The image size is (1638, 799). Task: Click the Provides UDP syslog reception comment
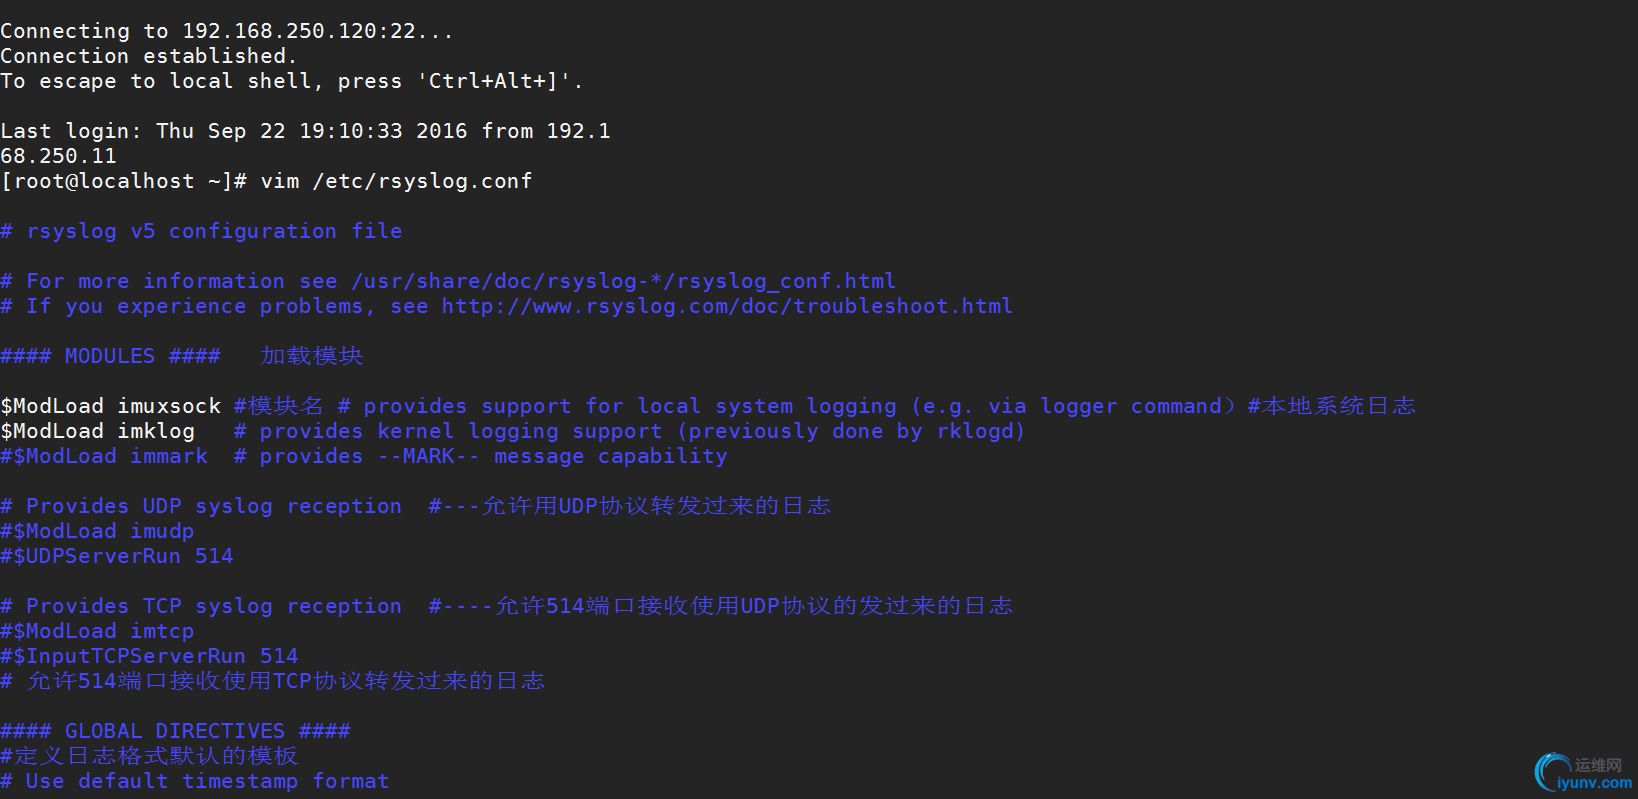[201, 506]
